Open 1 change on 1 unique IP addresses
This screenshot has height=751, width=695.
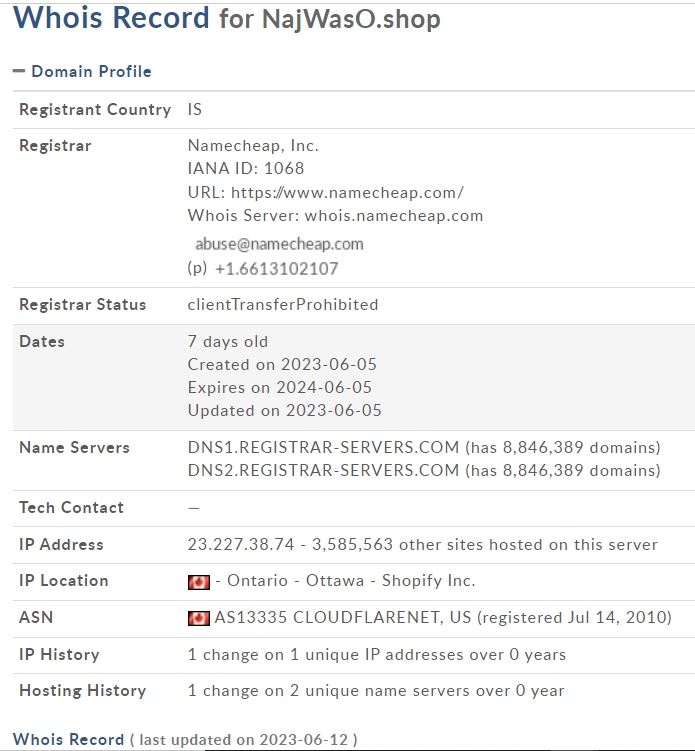pos(376,655)
